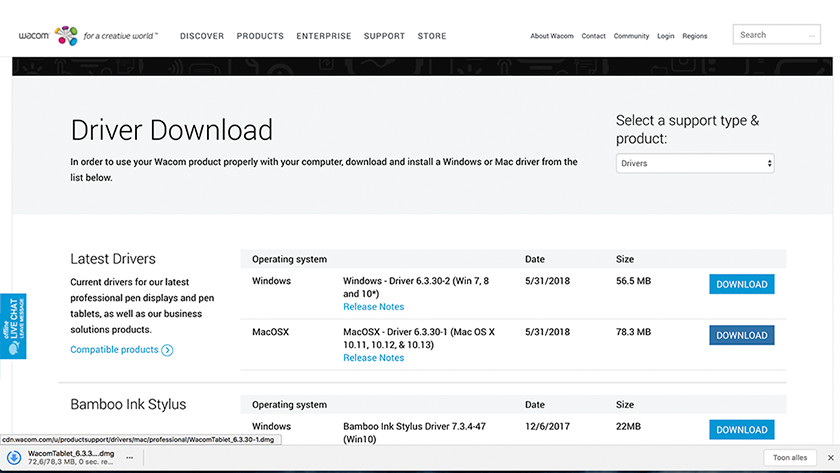Open the SUPPORT menu
The width and height of the screenshot is (840, 473).
pyautogui.click(x=384, y=36)
